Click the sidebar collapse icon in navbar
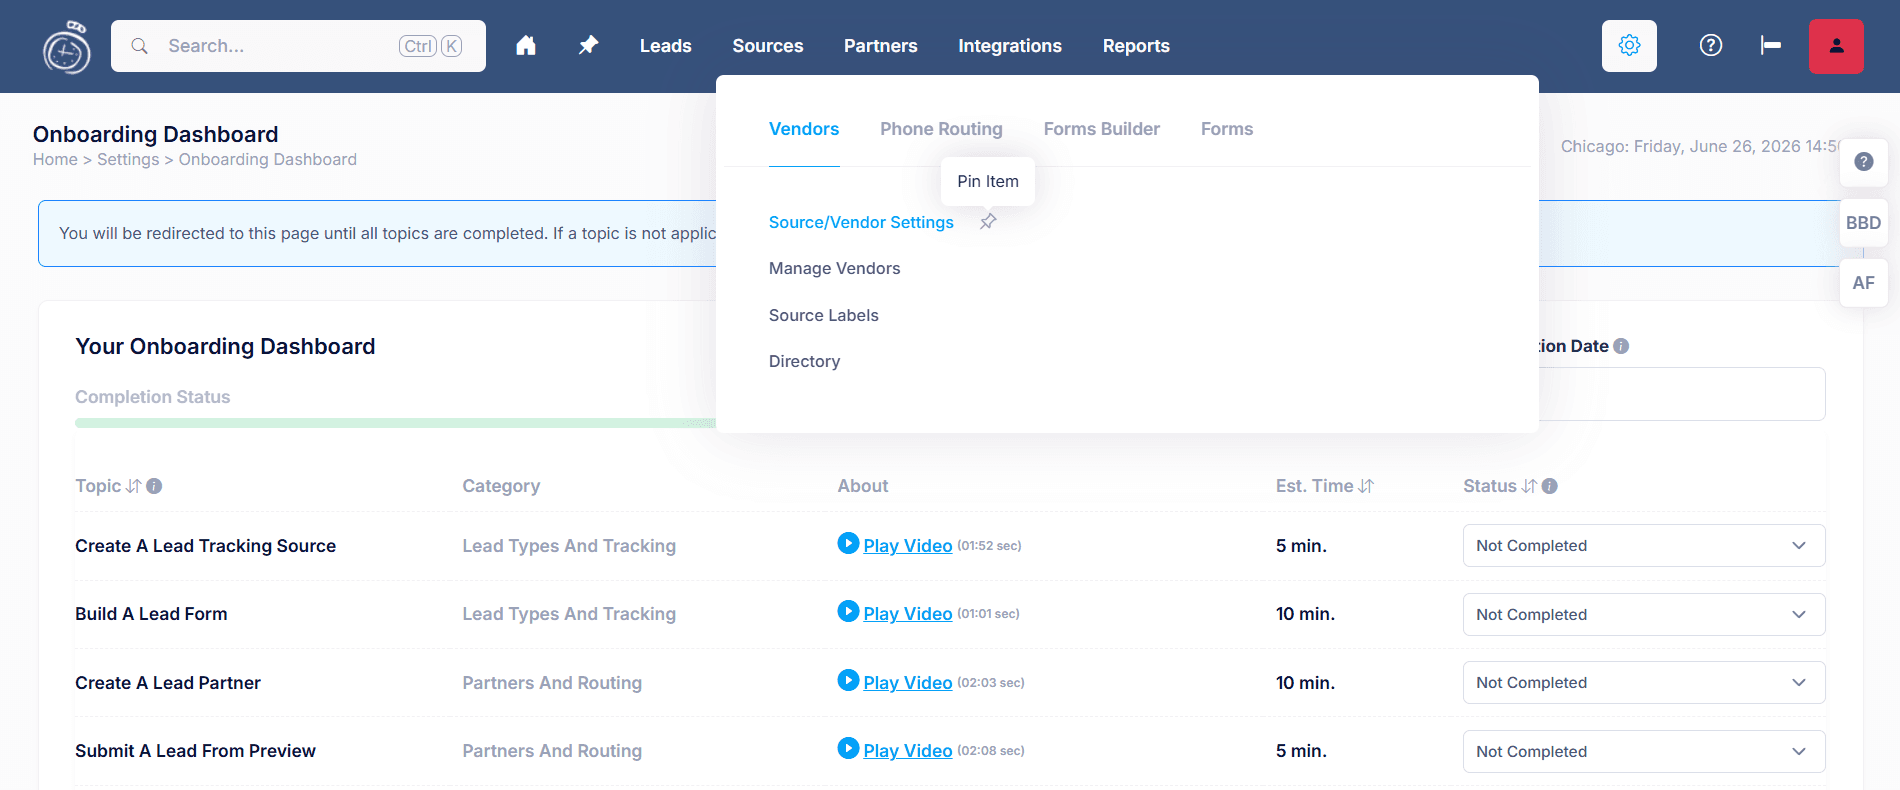1900x790 pixels. tap(1771, 46)
